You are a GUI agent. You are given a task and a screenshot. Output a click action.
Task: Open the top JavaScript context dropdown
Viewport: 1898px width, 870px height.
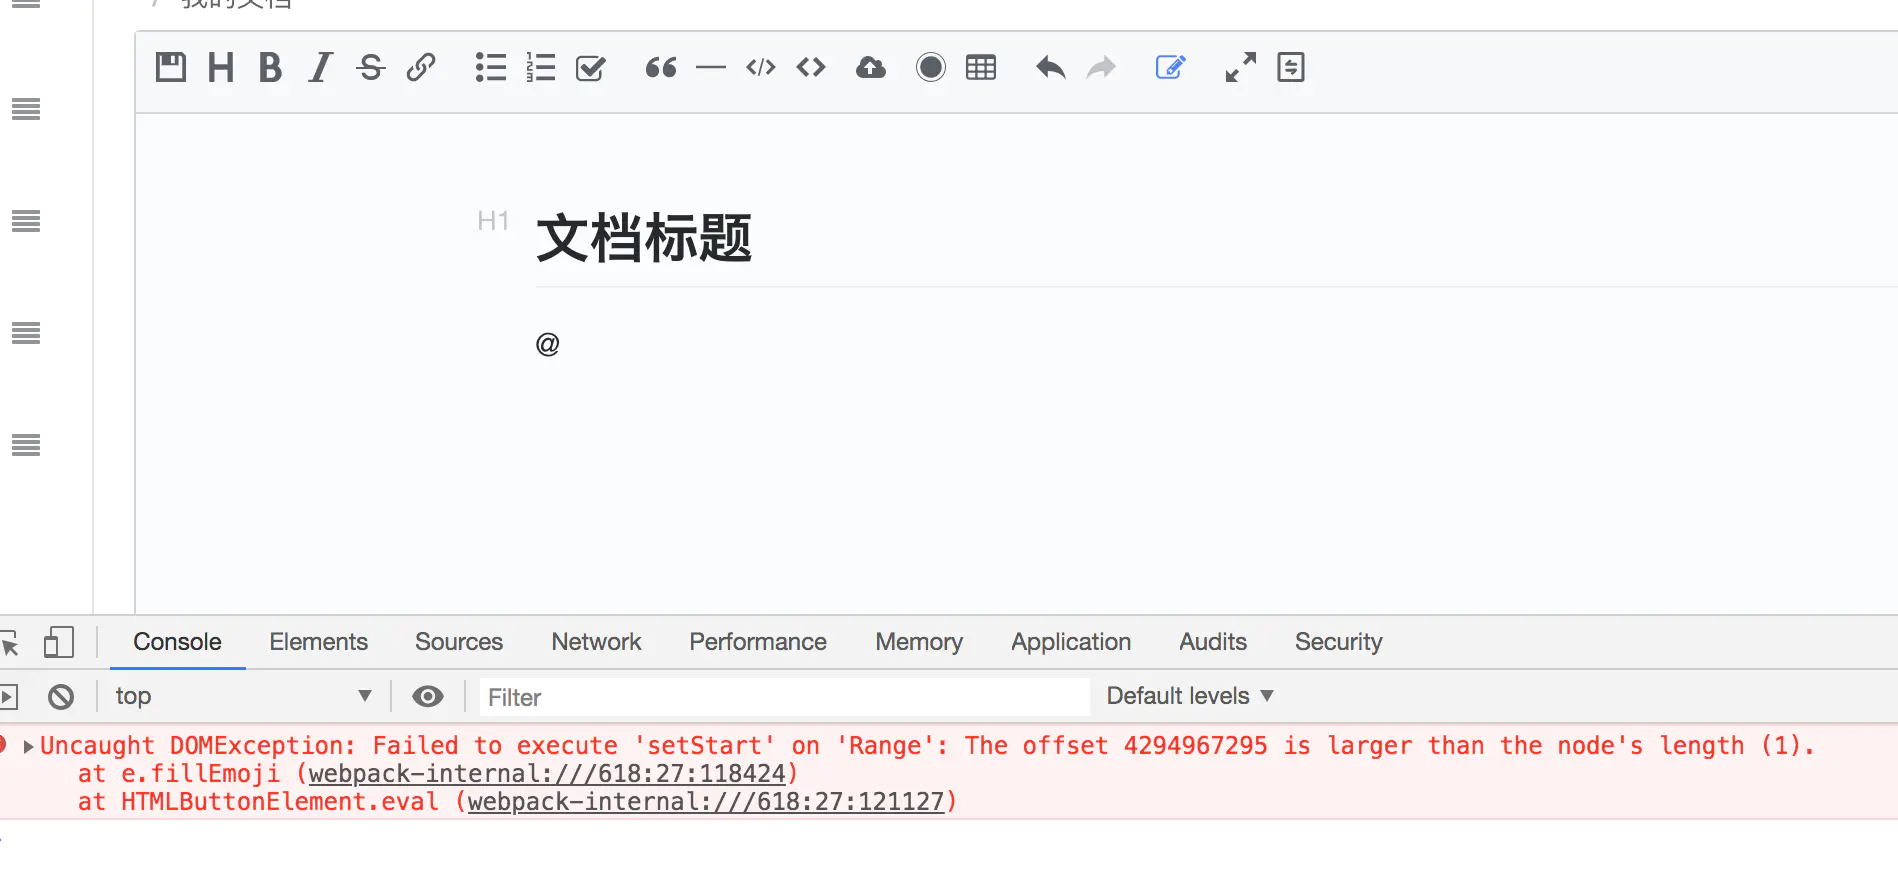tap(242, 696)
